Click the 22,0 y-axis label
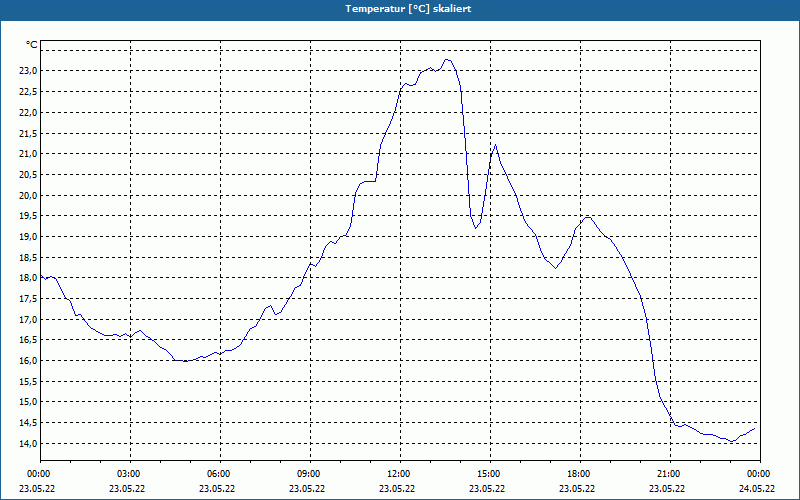 28,113
